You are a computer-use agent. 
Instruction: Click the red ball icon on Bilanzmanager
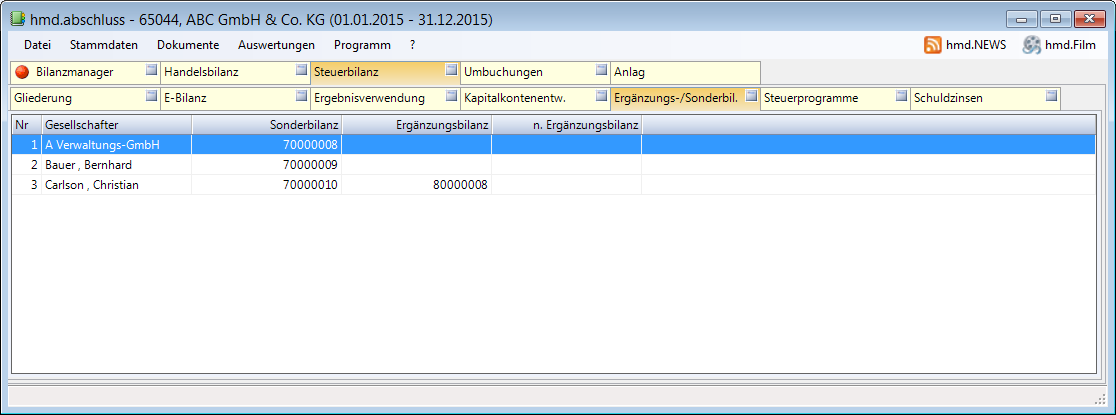click(x=22, y=72)
